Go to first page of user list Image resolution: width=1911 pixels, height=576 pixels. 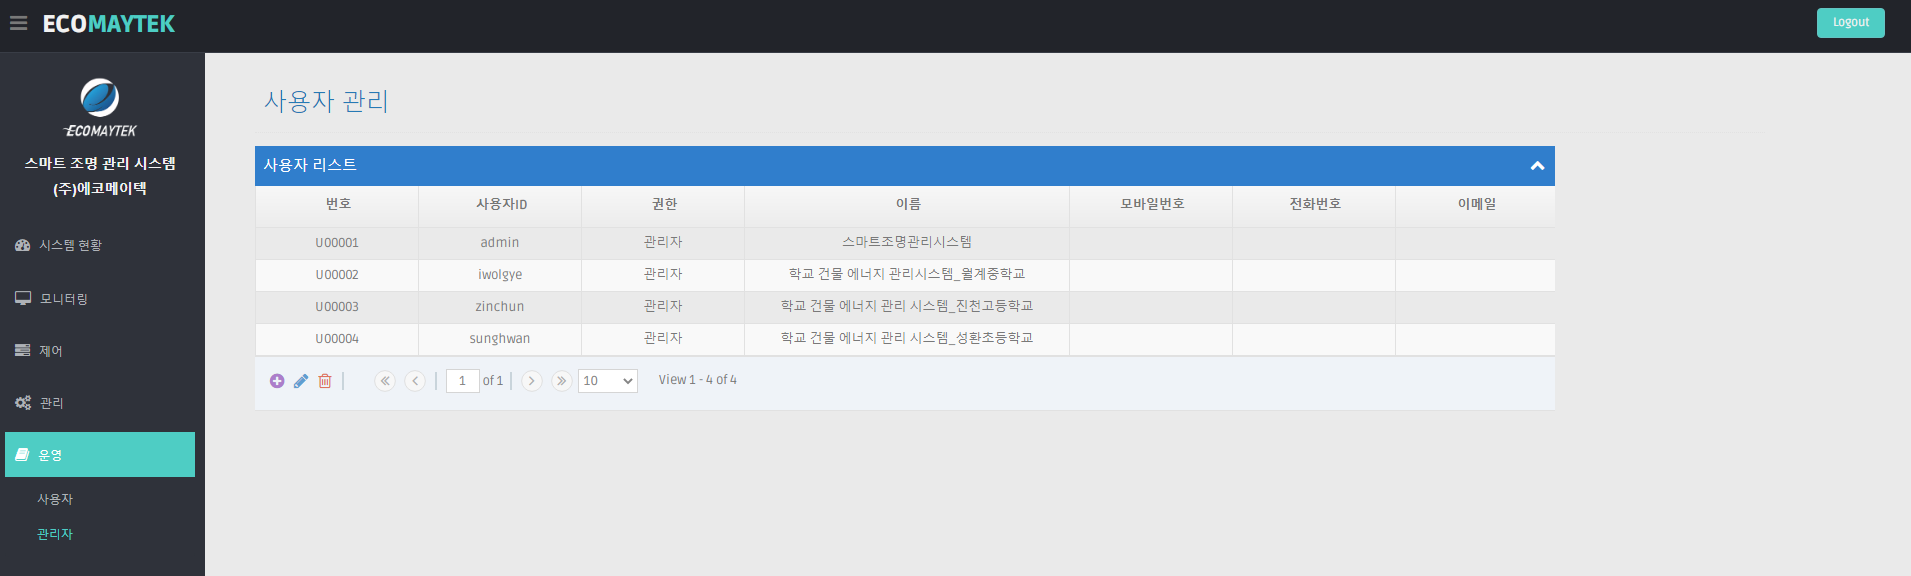(x=385, y=381)
